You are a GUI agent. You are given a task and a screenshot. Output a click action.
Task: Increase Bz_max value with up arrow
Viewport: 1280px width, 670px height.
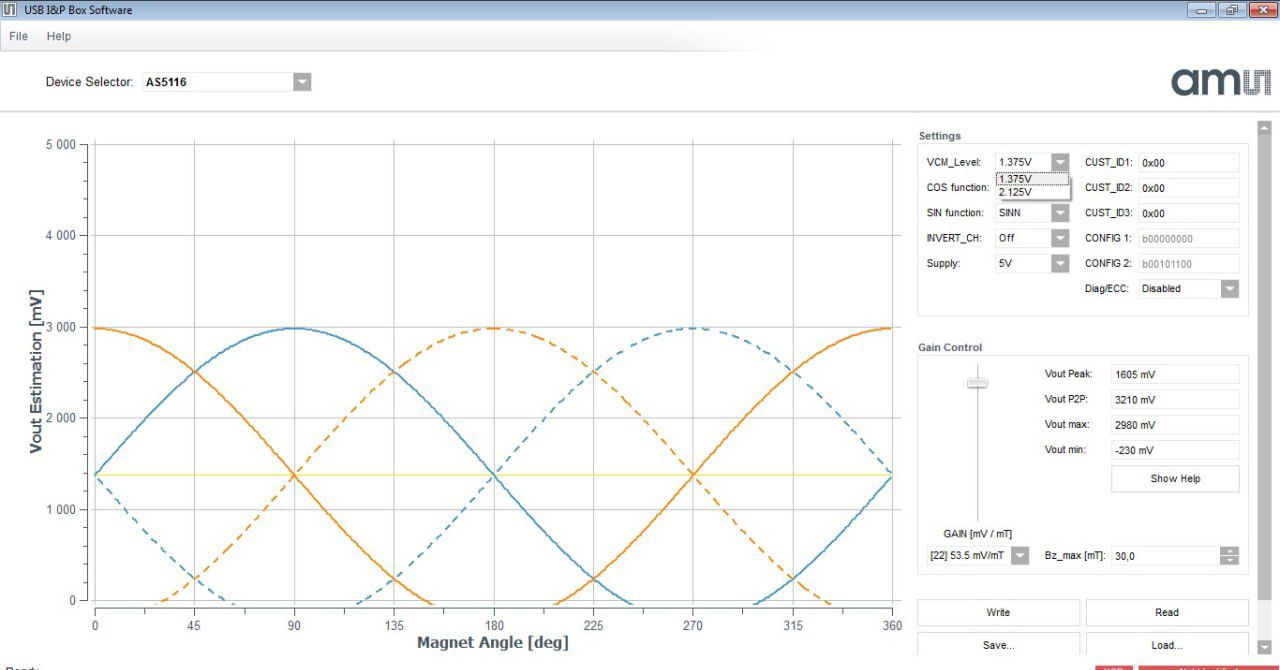[1229, 551]
